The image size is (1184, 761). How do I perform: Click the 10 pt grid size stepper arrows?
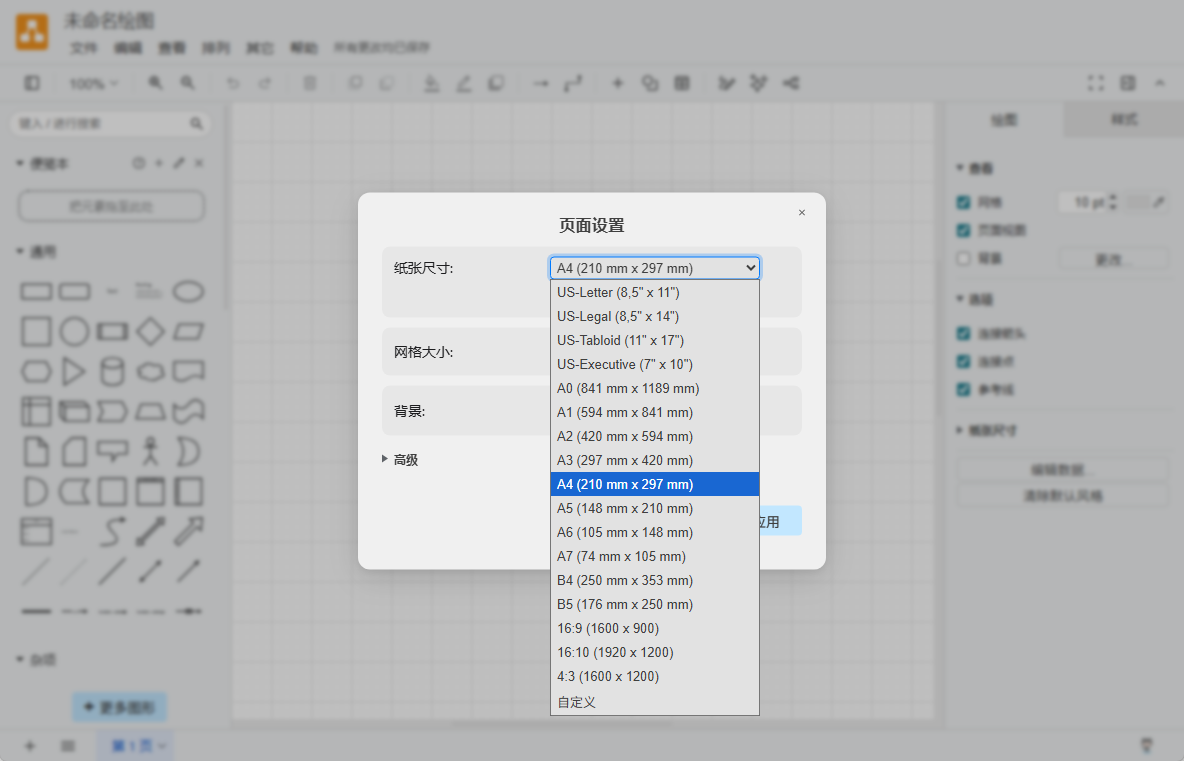[x=1112, y=202]
